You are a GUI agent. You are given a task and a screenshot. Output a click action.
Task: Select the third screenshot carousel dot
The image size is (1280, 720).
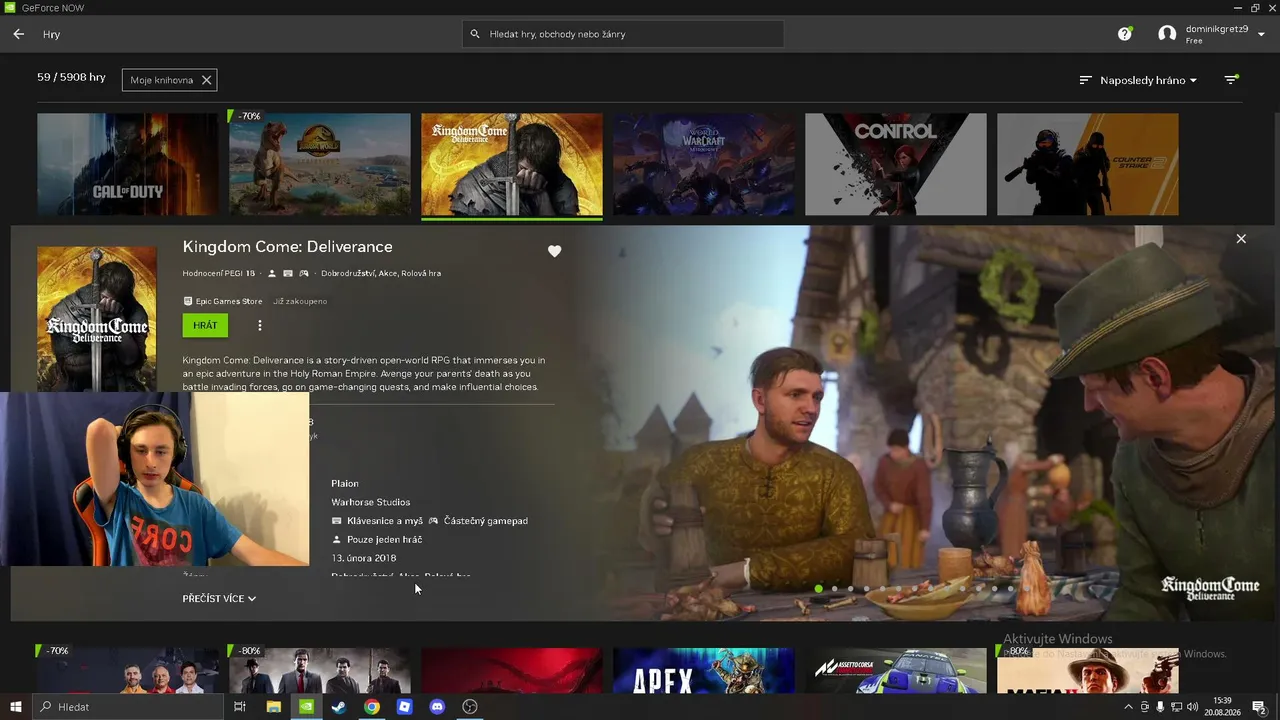[x=851, y=589]
